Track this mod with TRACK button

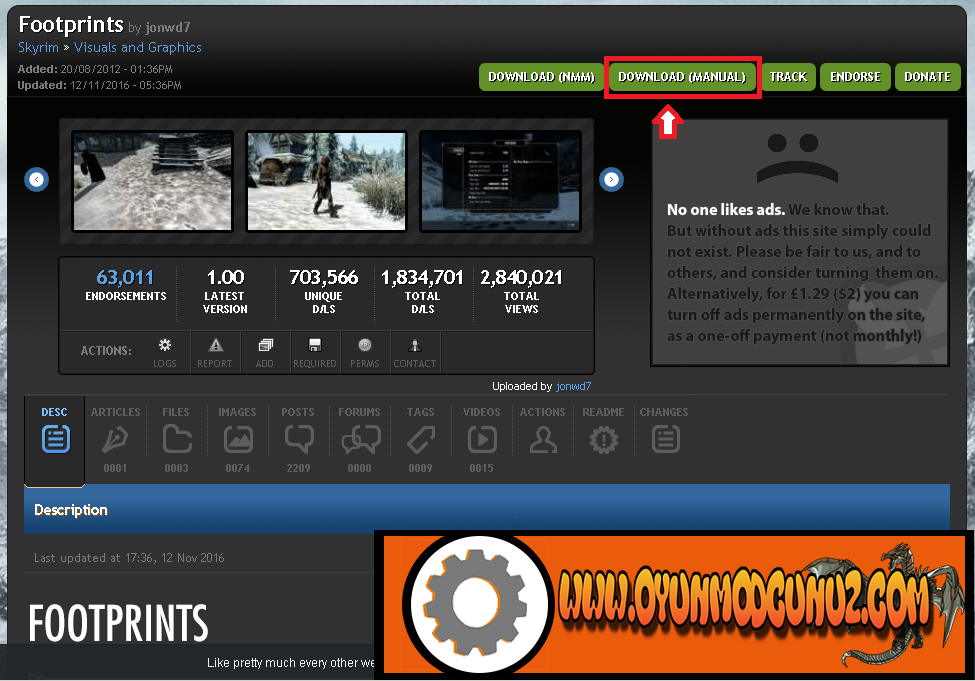[788, 77]
